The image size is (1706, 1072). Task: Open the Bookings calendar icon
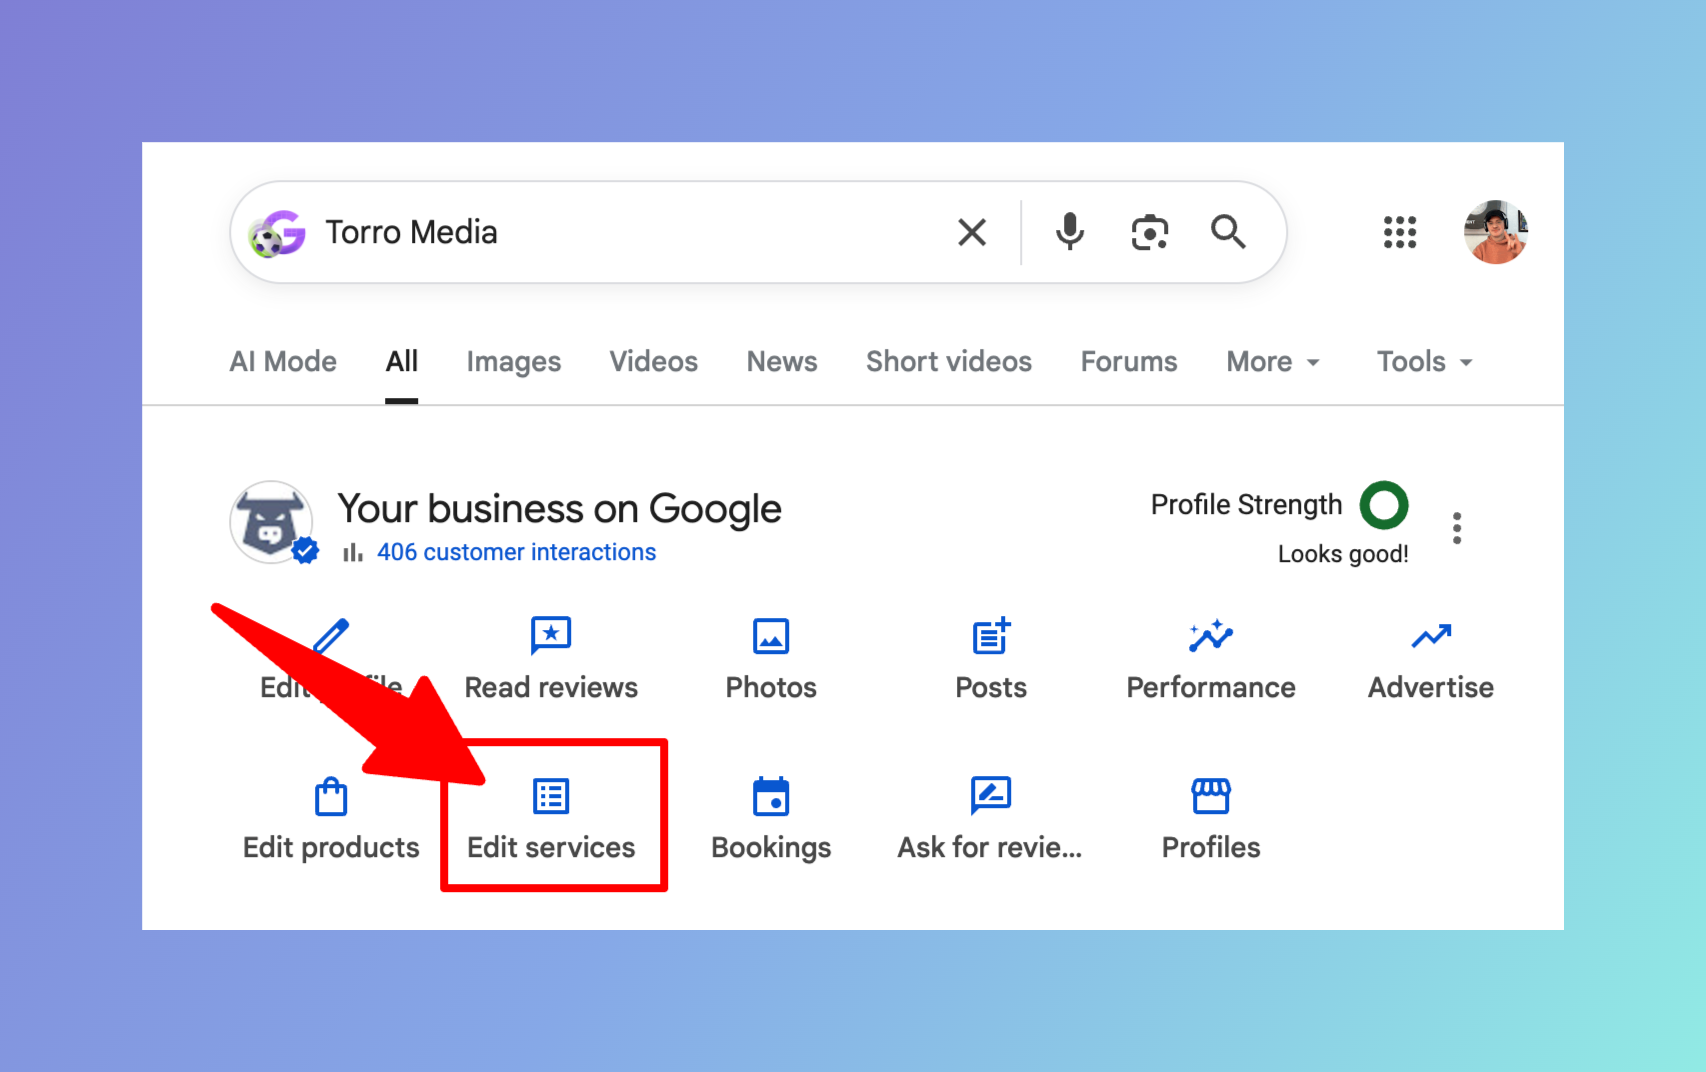(x=771, y=796)
